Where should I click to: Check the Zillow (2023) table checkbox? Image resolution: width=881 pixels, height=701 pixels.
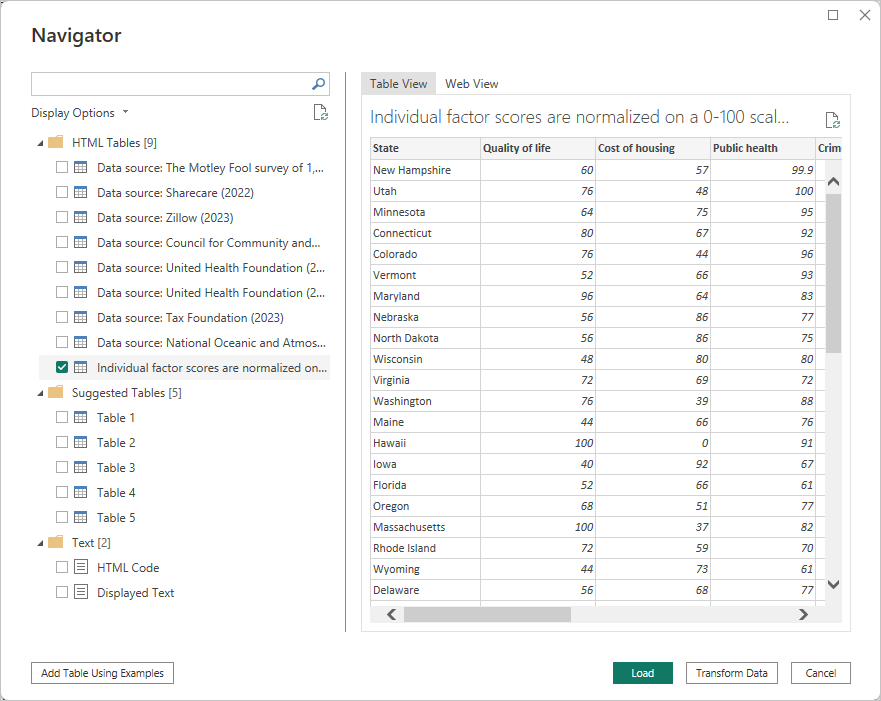tap(62, 217)
